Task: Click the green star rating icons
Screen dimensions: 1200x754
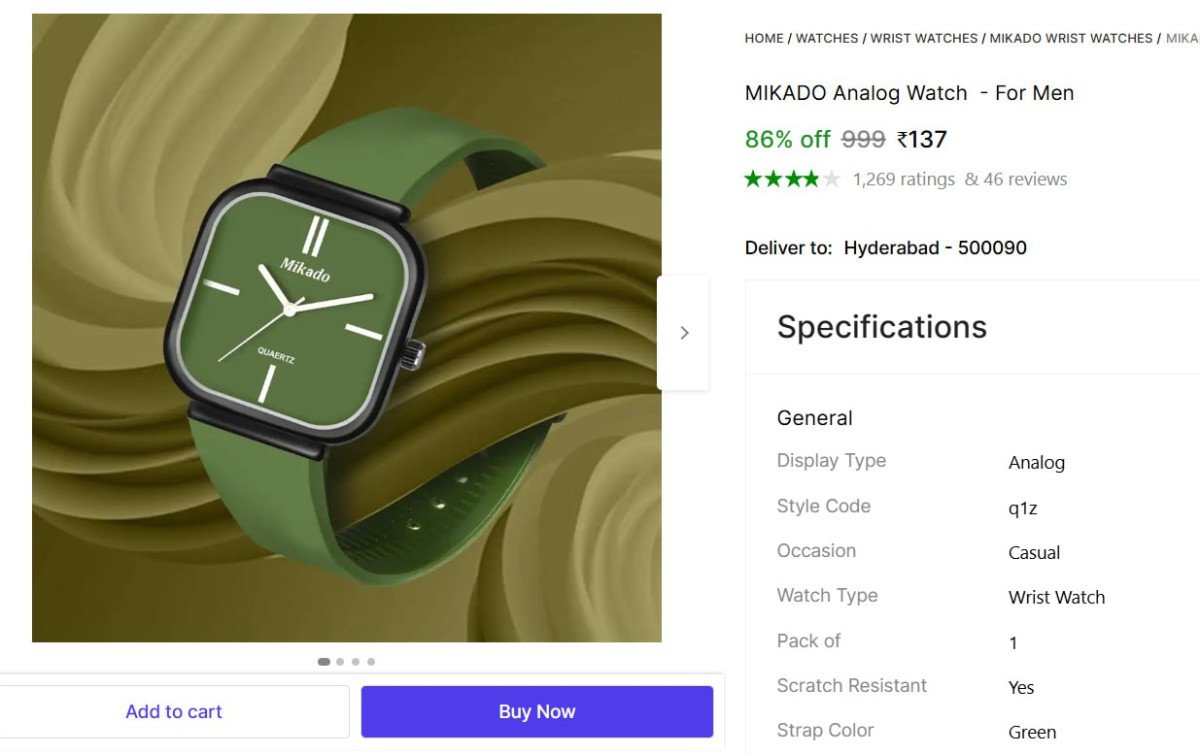Action: click(792, 180)
